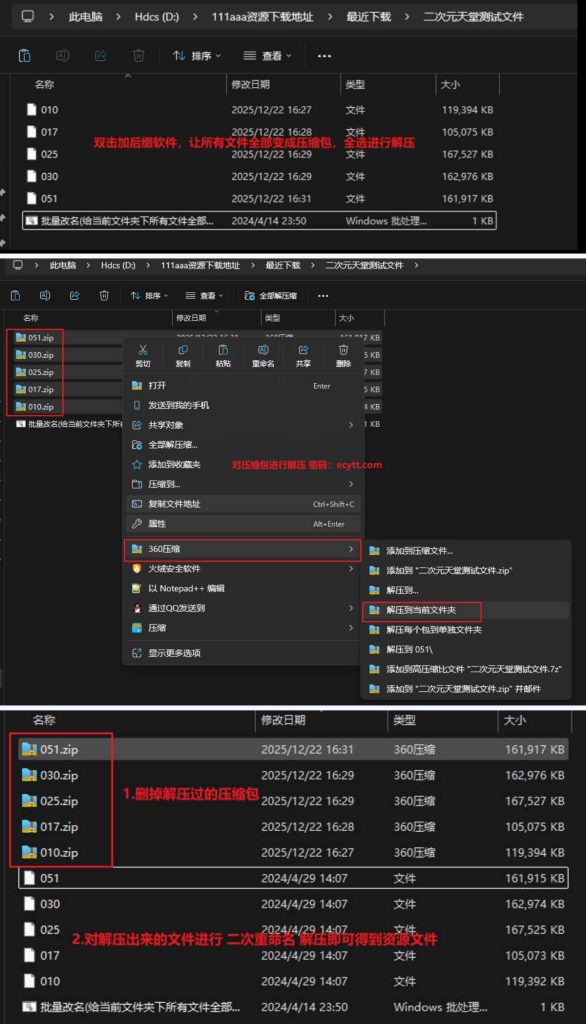This screenshot has width=586, height=1024.
Task: Click the paste icon in the toolbar containing 全部解压缩
Action: point(15,296)
